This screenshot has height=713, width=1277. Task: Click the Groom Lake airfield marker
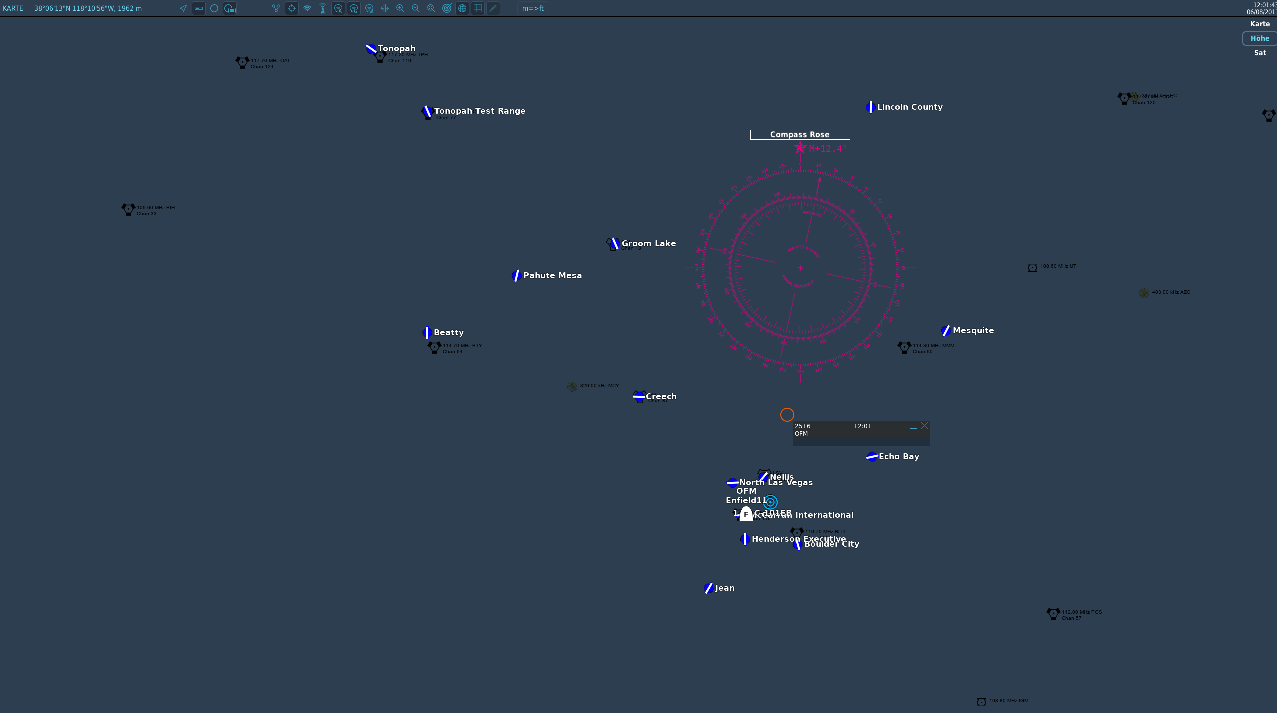click(615, 244)
